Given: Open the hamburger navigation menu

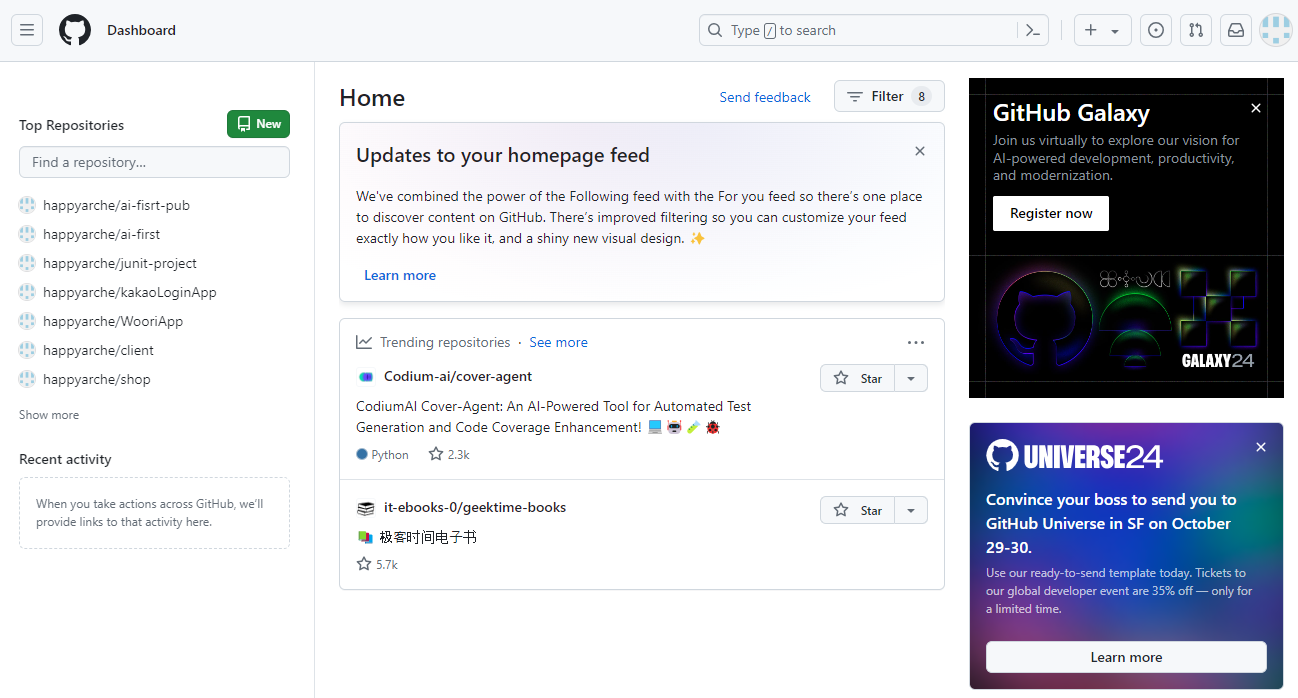Looking at the screenshot, I should pos(27,30).
